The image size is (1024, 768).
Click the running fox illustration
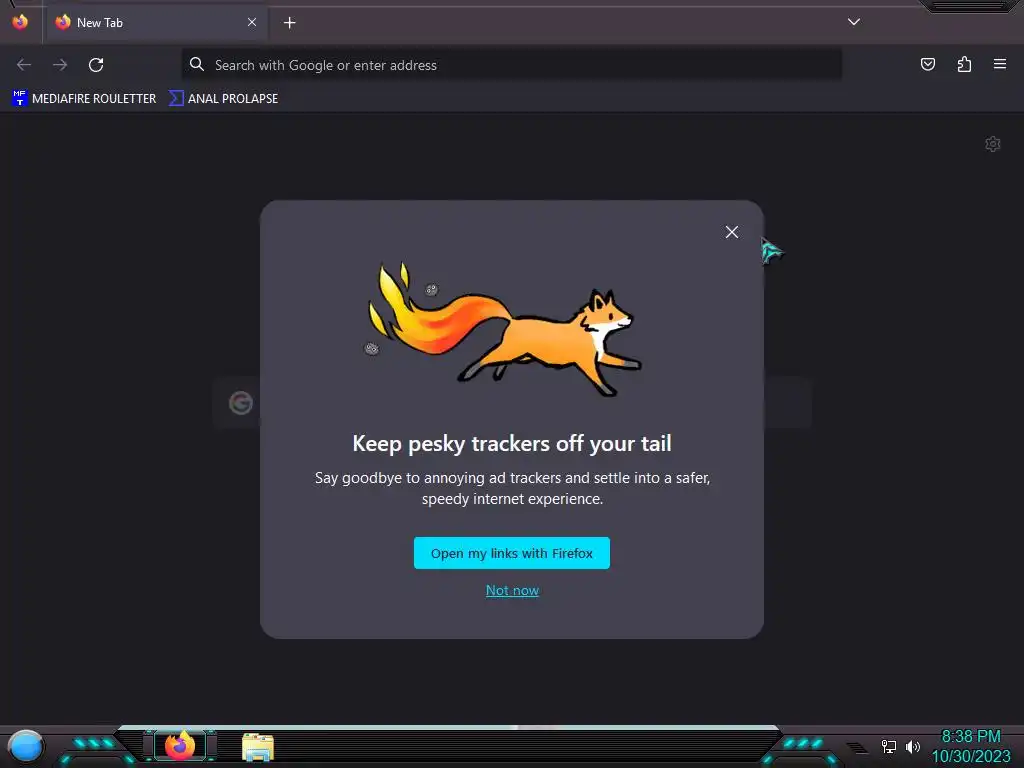[502, 330]
